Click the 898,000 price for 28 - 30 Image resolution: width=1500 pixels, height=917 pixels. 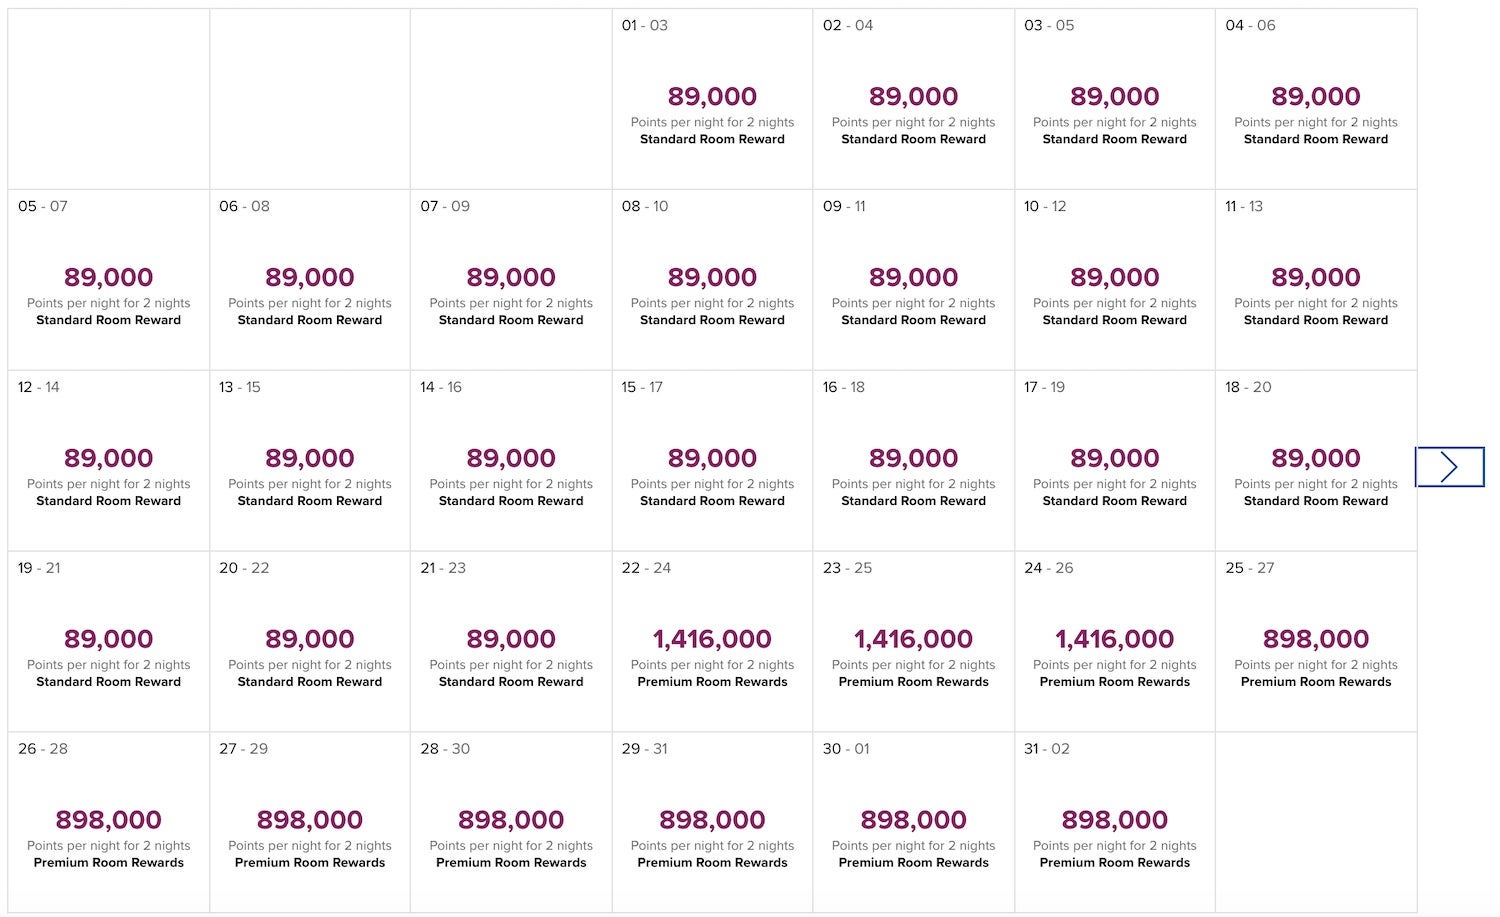click(511, 820)
